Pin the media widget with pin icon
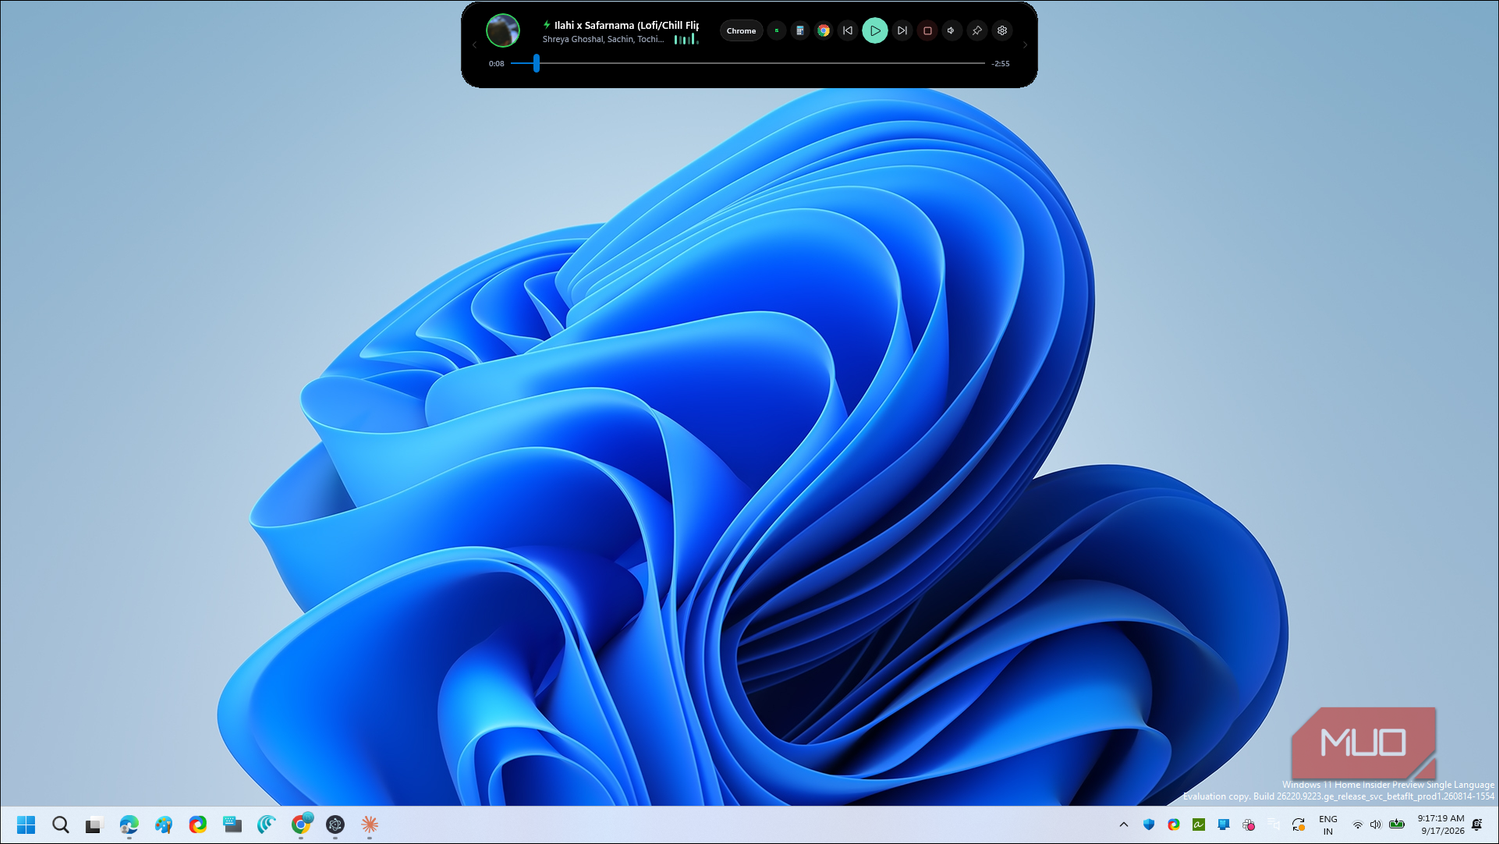Viewport: 1499px width, 844px height. click(x=977, y=31)
